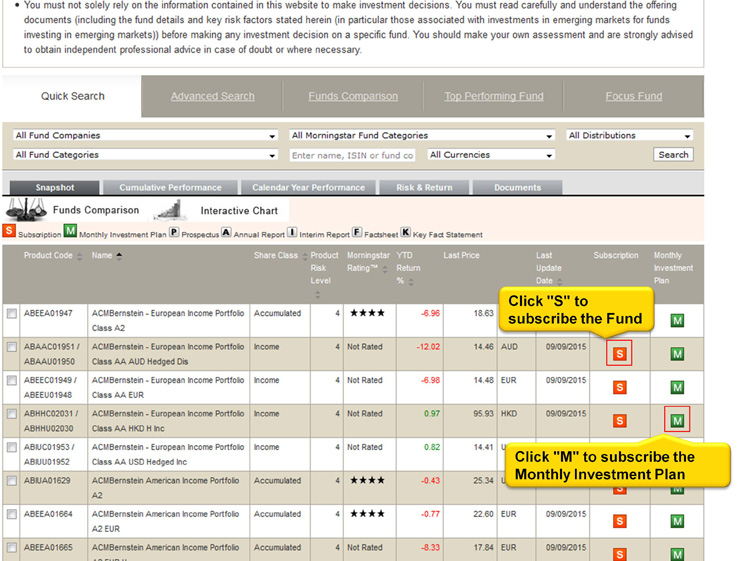The image size is (748, 561).
Task: Click legend Monthly Investment Plan M icon
Action: tap(70, 231)
